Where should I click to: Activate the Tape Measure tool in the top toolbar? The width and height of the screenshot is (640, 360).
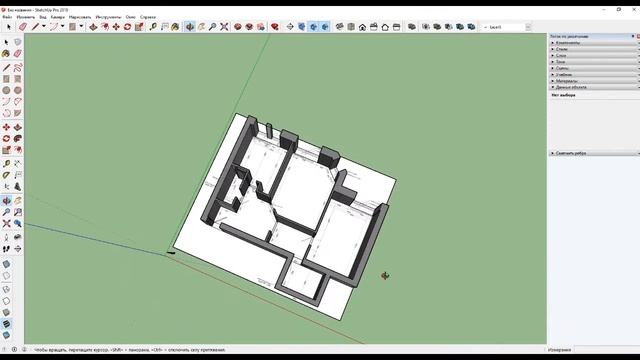153,27
